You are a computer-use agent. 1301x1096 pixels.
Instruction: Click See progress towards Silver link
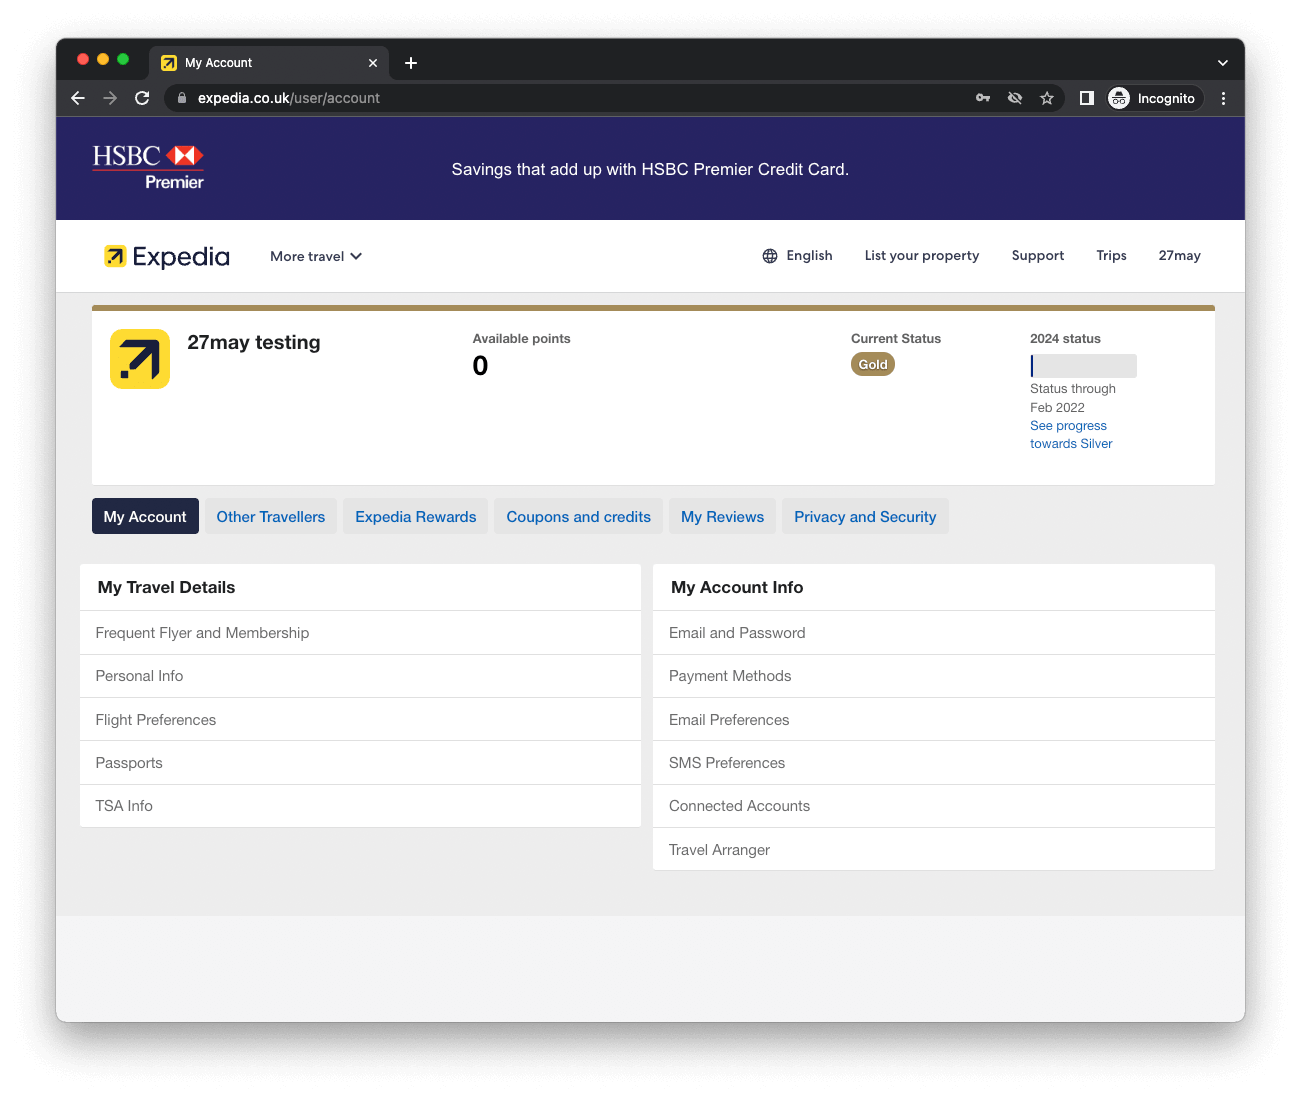point(1071,435)
